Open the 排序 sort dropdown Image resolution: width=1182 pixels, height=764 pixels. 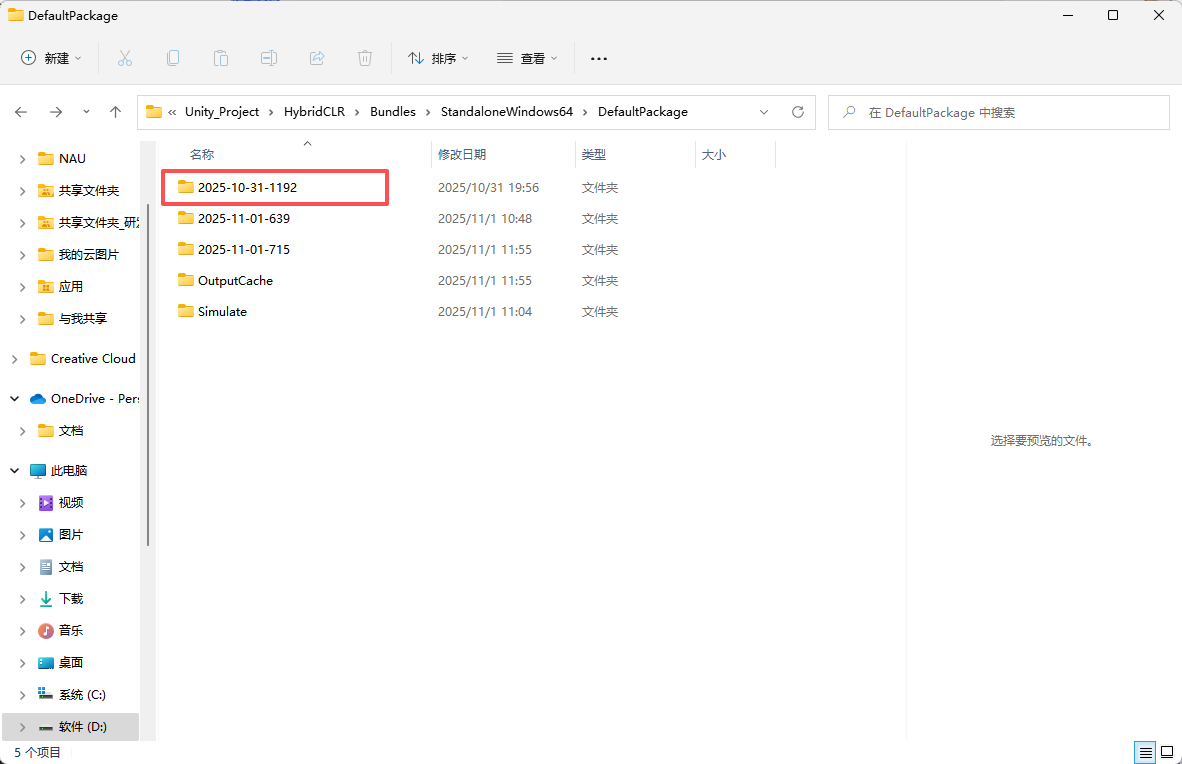click(438, 58)
